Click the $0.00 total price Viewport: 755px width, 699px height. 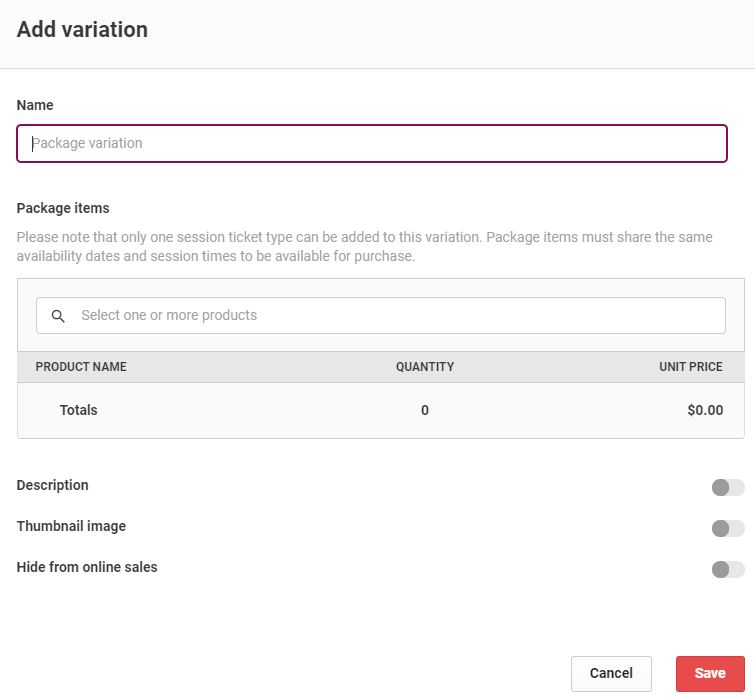coord(705,410)
